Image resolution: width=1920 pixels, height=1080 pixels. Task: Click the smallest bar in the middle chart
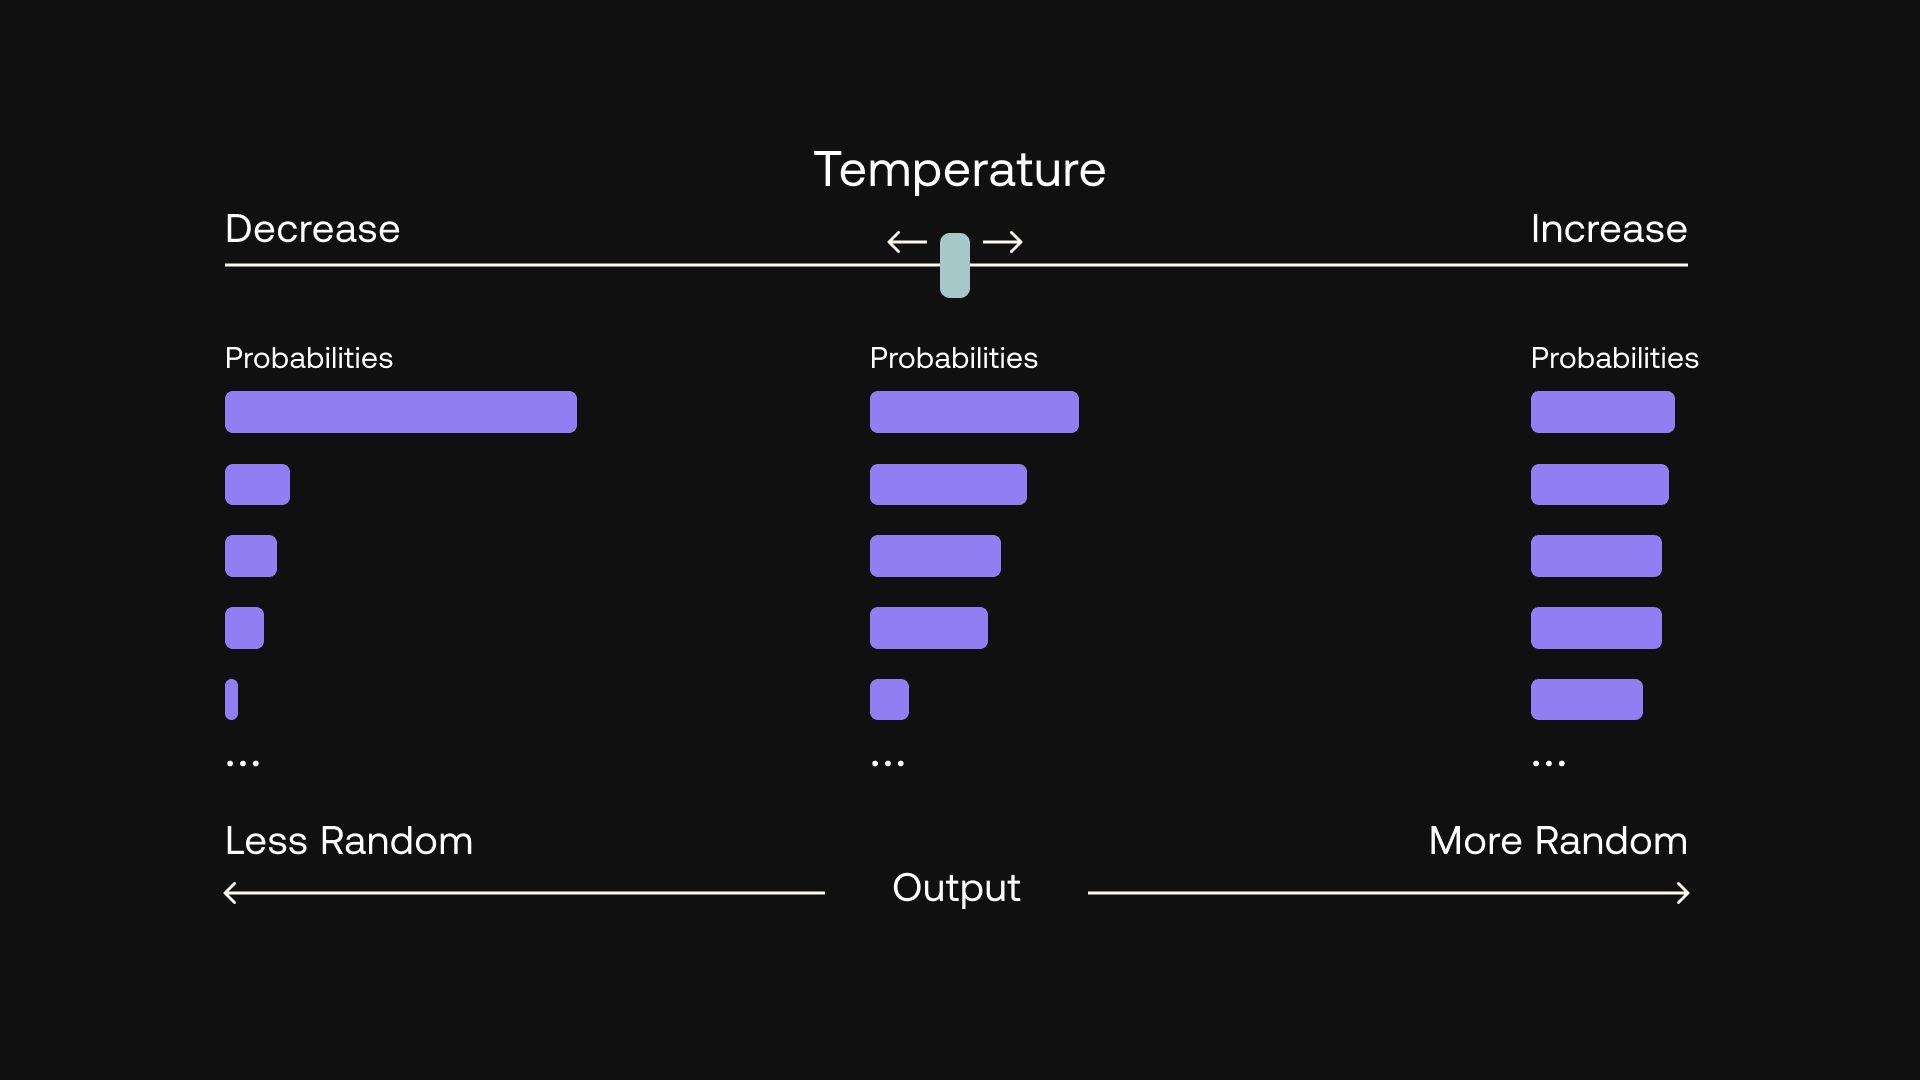click(889, 699)
